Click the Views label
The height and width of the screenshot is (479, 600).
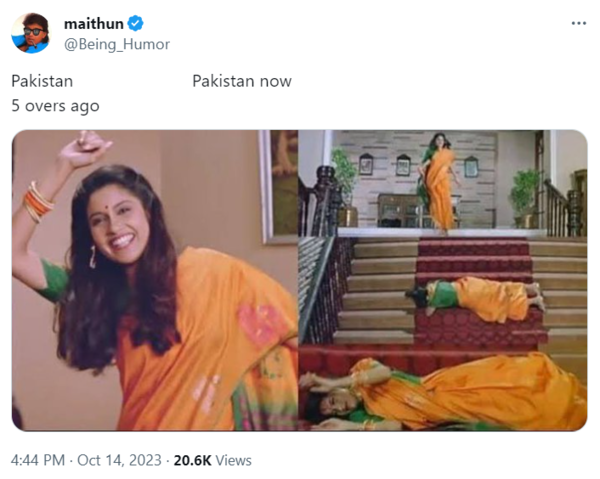point(234,460)
